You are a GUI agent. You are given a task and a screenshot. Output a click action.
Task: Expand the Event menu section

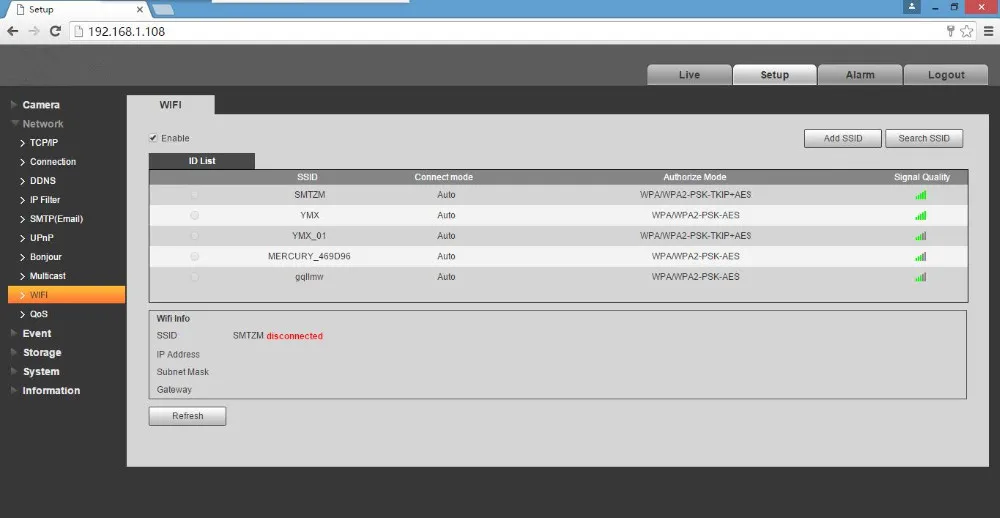coord(36,333)
